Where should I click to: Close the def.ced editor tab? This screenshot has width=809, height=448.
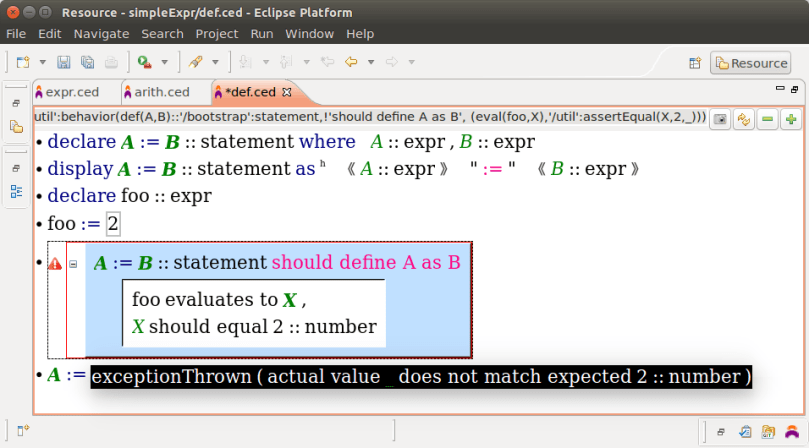pyautogui.click(x=287, y=92)
